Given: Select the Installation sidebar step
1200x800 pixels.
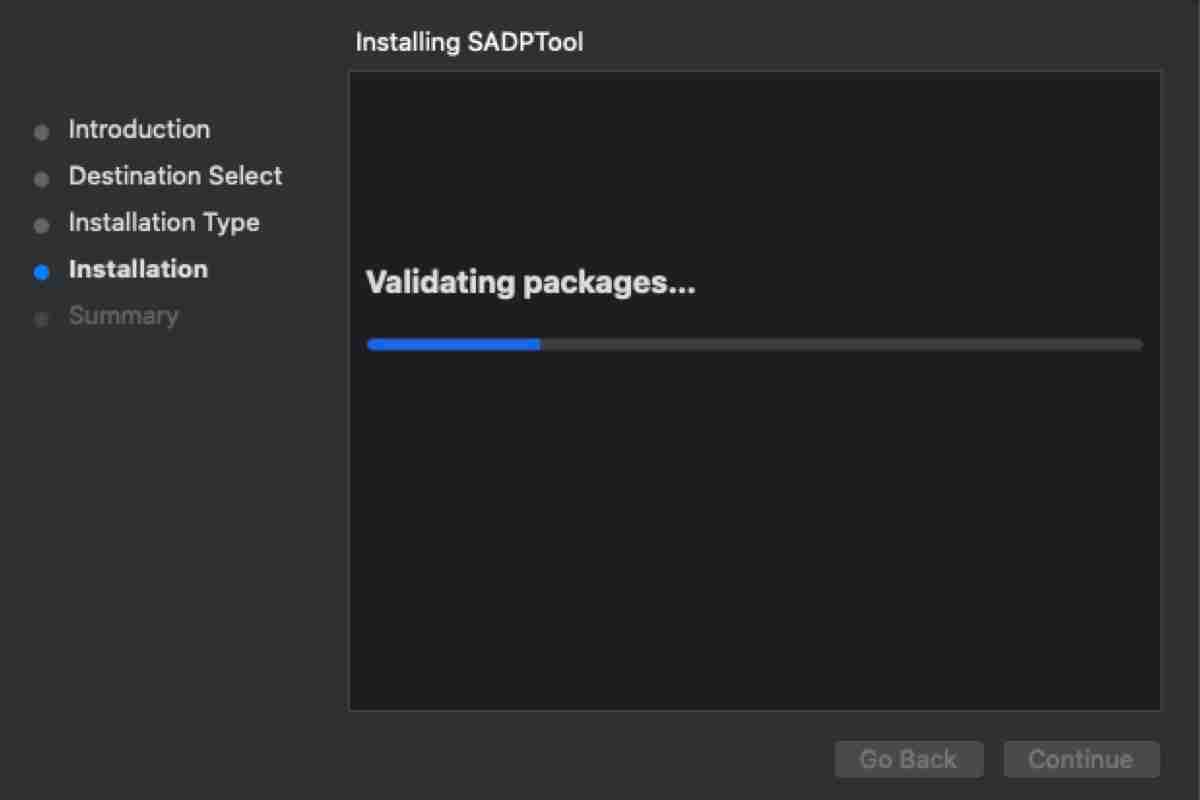Looking at the screenshot, I should [137, 269].
